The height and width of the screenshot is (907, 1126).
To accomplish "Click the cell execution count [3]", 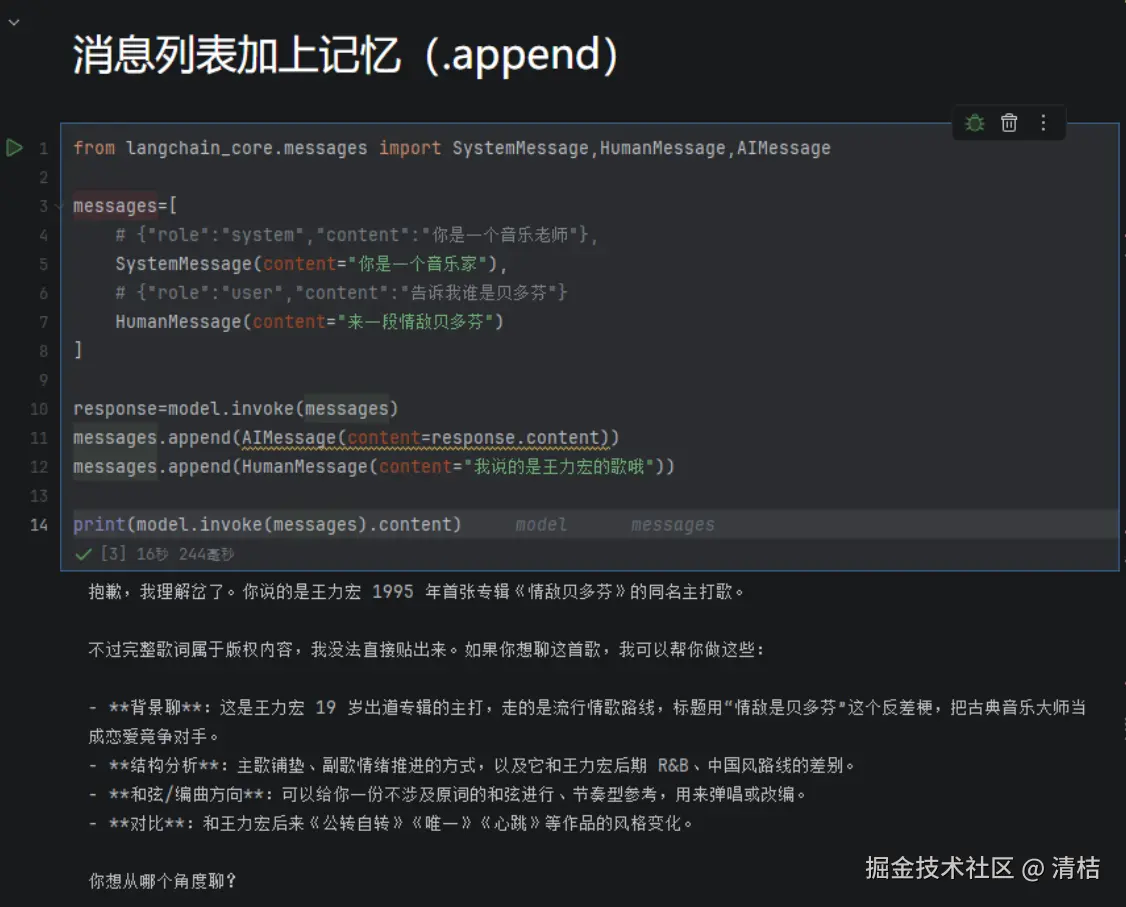I will [x=113, y=554].
